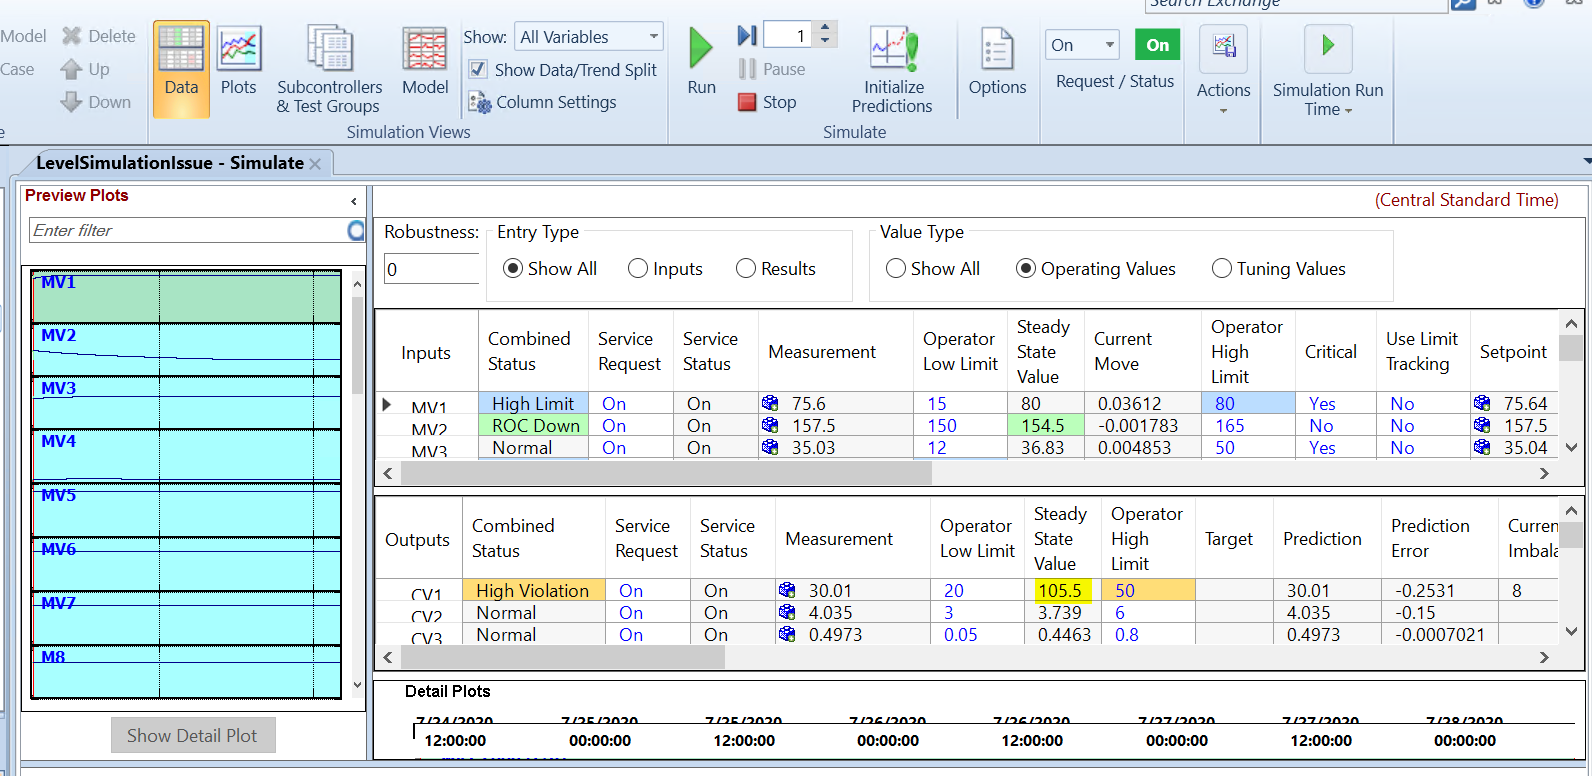
Task: Click MV1 Operator High Limit 80 cell
Action: [1248, 403]
